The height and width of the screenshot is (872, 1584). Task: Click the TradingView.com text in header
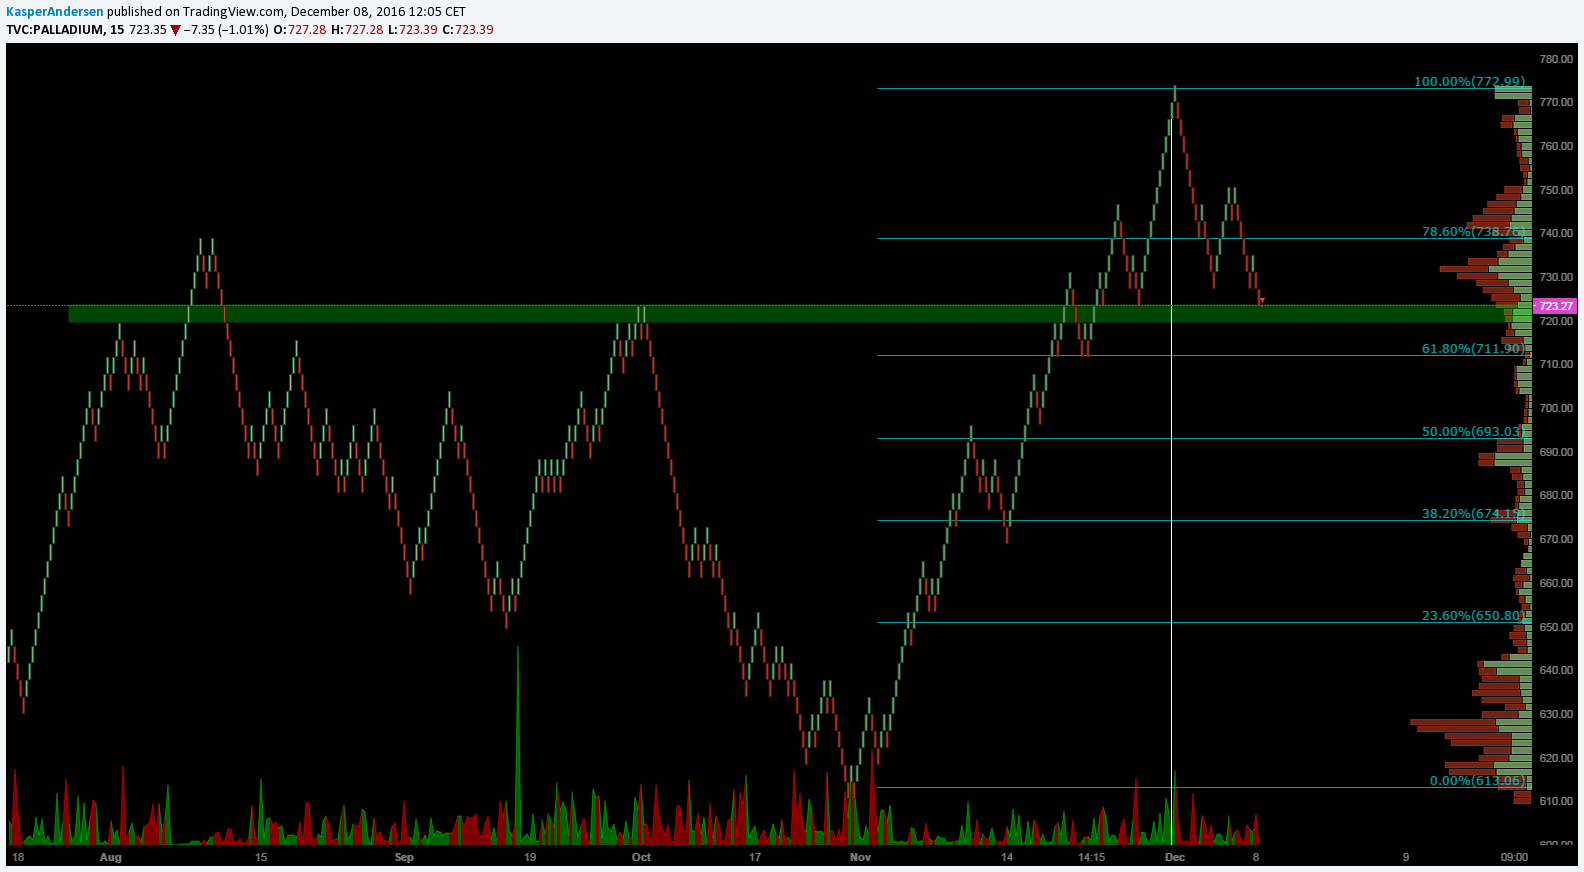(x=233, y=12)
